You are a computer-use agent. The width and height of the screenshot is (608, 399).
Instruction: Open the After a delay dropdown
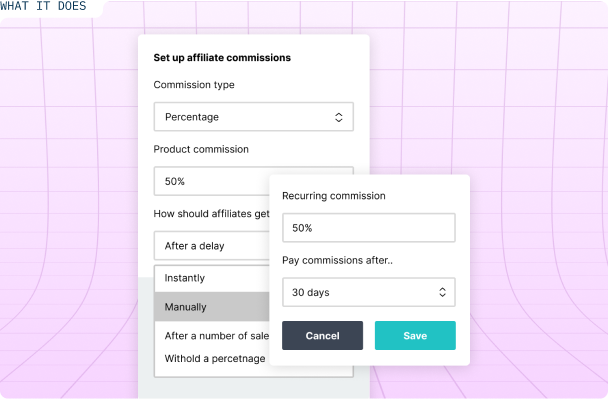pos(212,246)
